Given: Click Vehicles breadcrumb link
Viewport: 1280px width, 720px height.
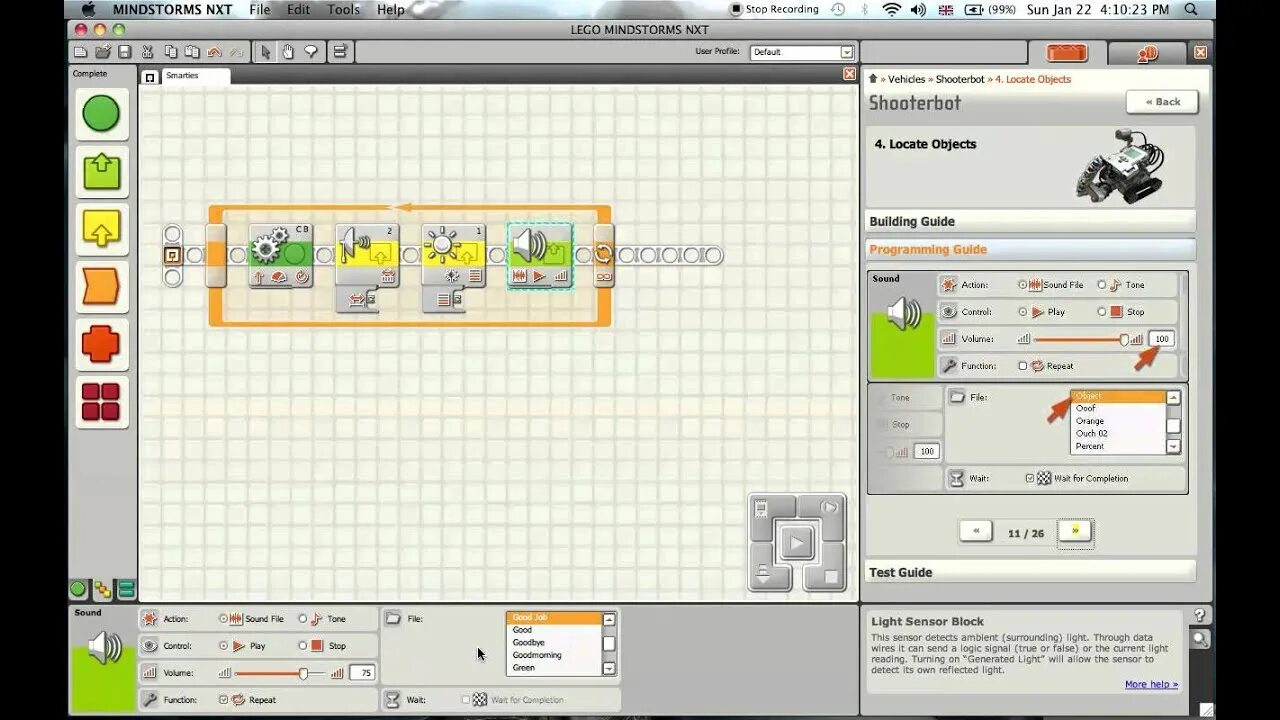Looking at the screenshot, I should (x=907, y=79).
